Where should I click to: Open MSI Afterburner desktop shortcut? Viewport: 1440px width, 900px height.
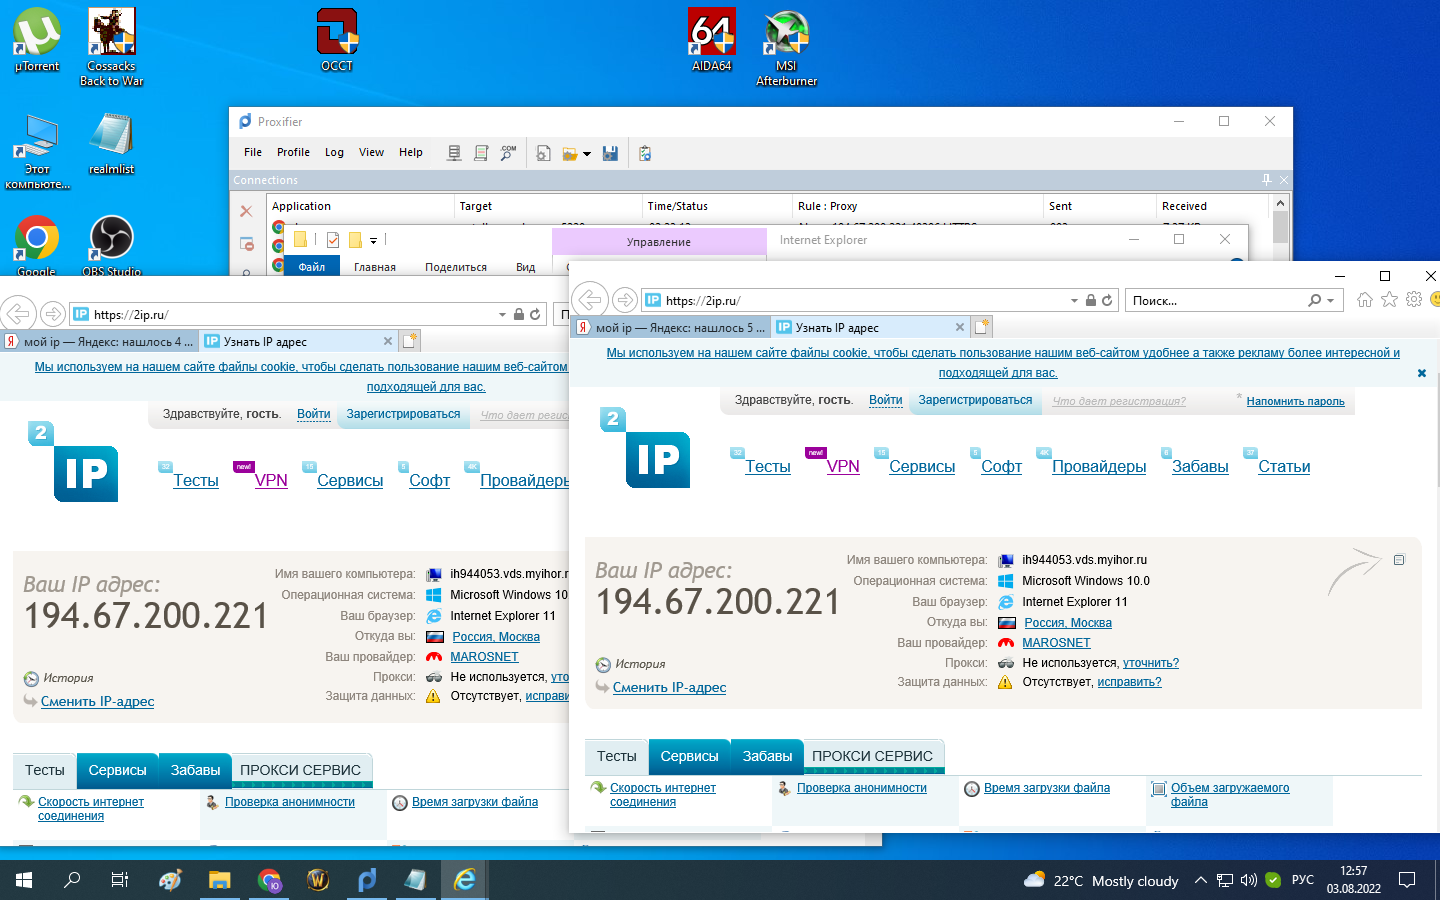coord(786,47)
